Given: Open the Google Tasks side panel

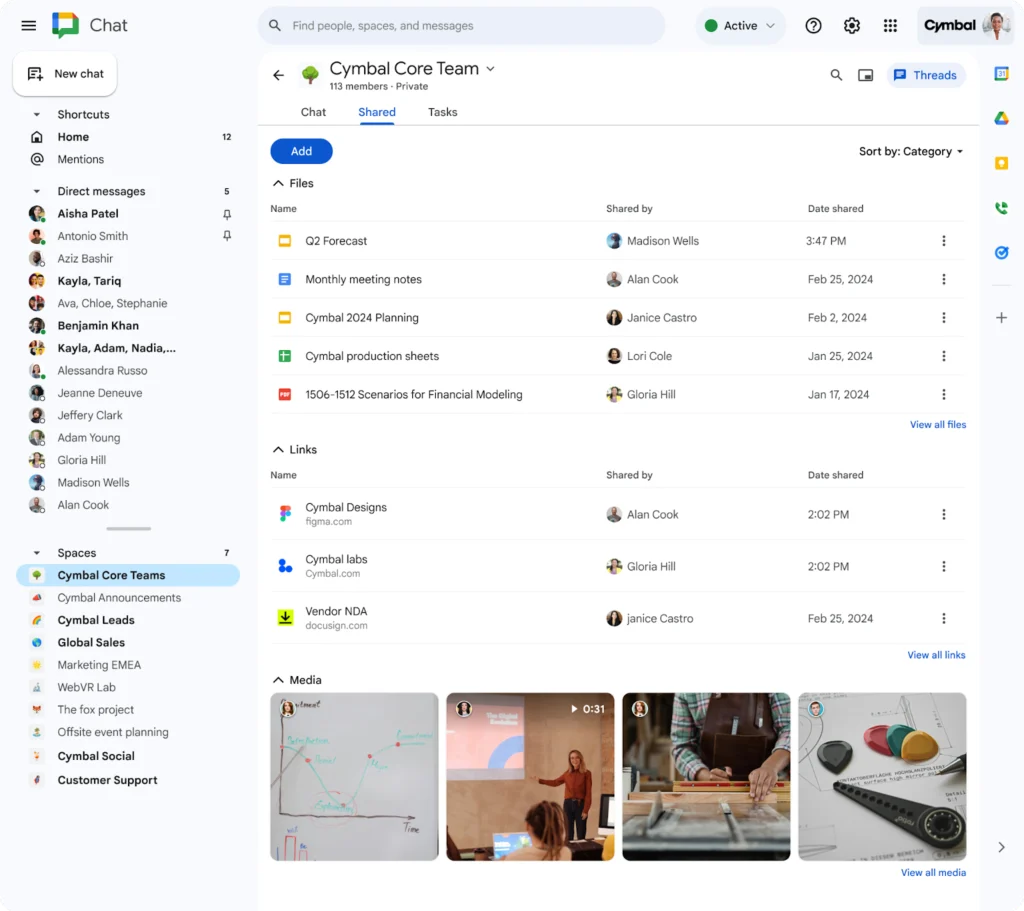Looking at the screenshot, I should coord(1001,252).
